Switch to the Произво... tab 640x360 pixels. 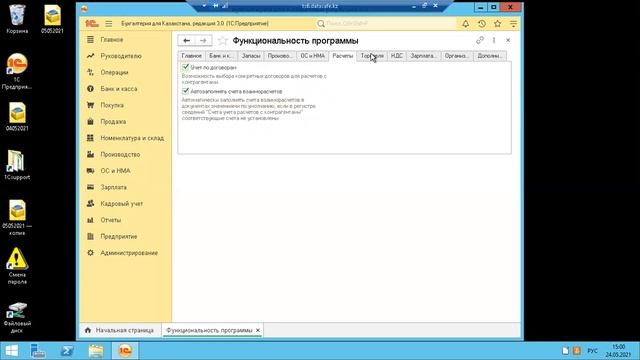point(280,56)
